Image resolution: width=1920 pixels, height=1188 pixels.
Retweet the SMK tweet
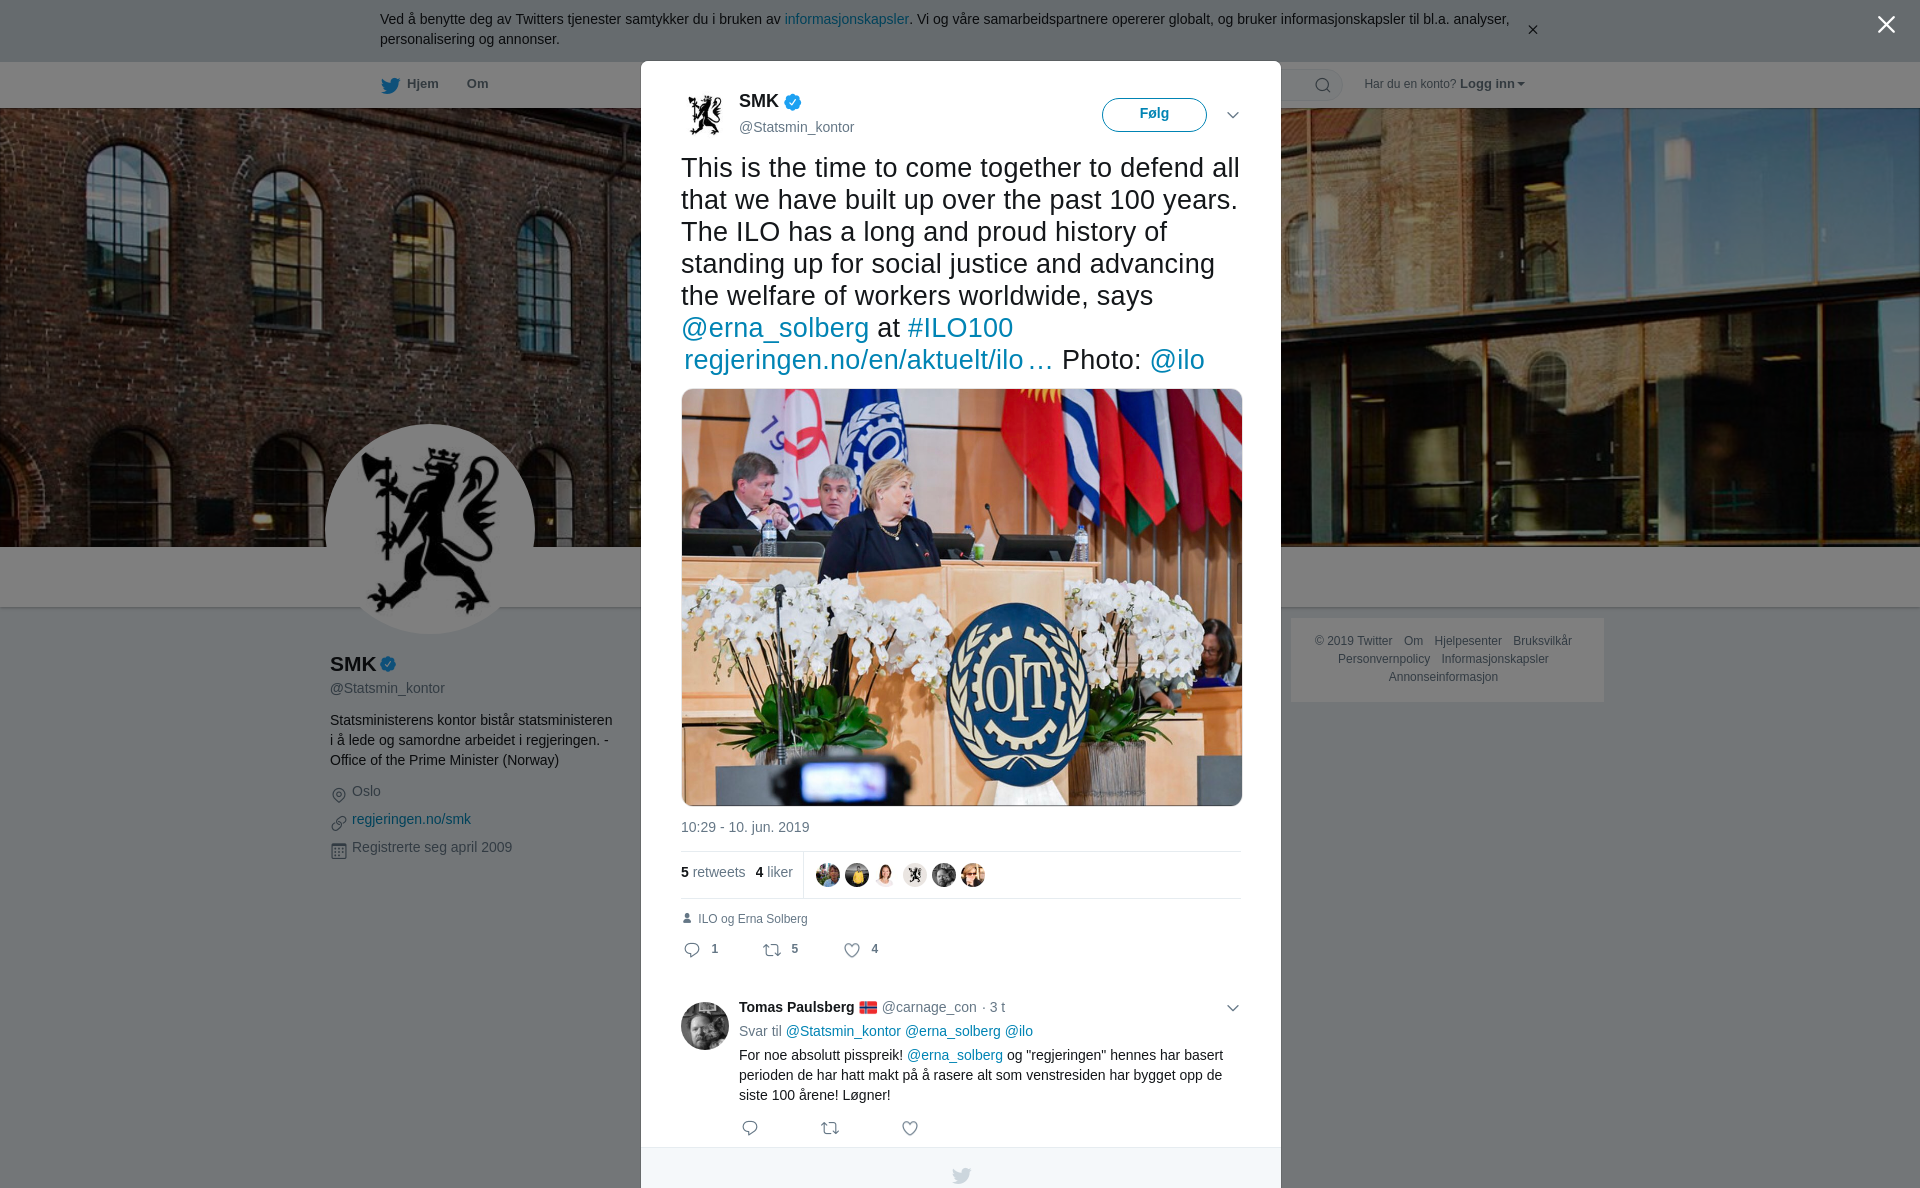point(772,950)
